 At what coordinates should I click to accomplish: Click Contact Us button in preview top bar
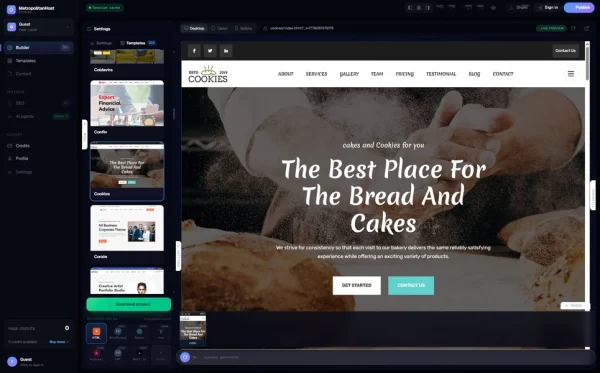(x=566, y=50)
